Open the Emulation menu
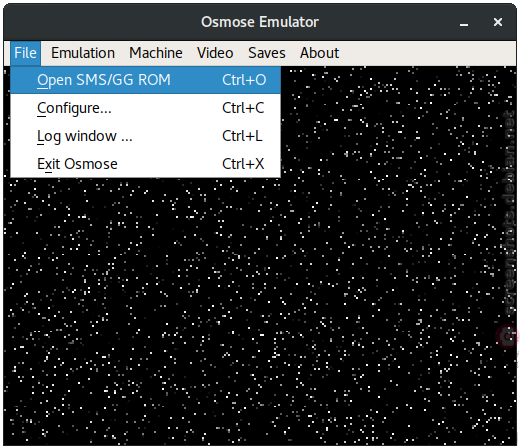 point(83,53)
